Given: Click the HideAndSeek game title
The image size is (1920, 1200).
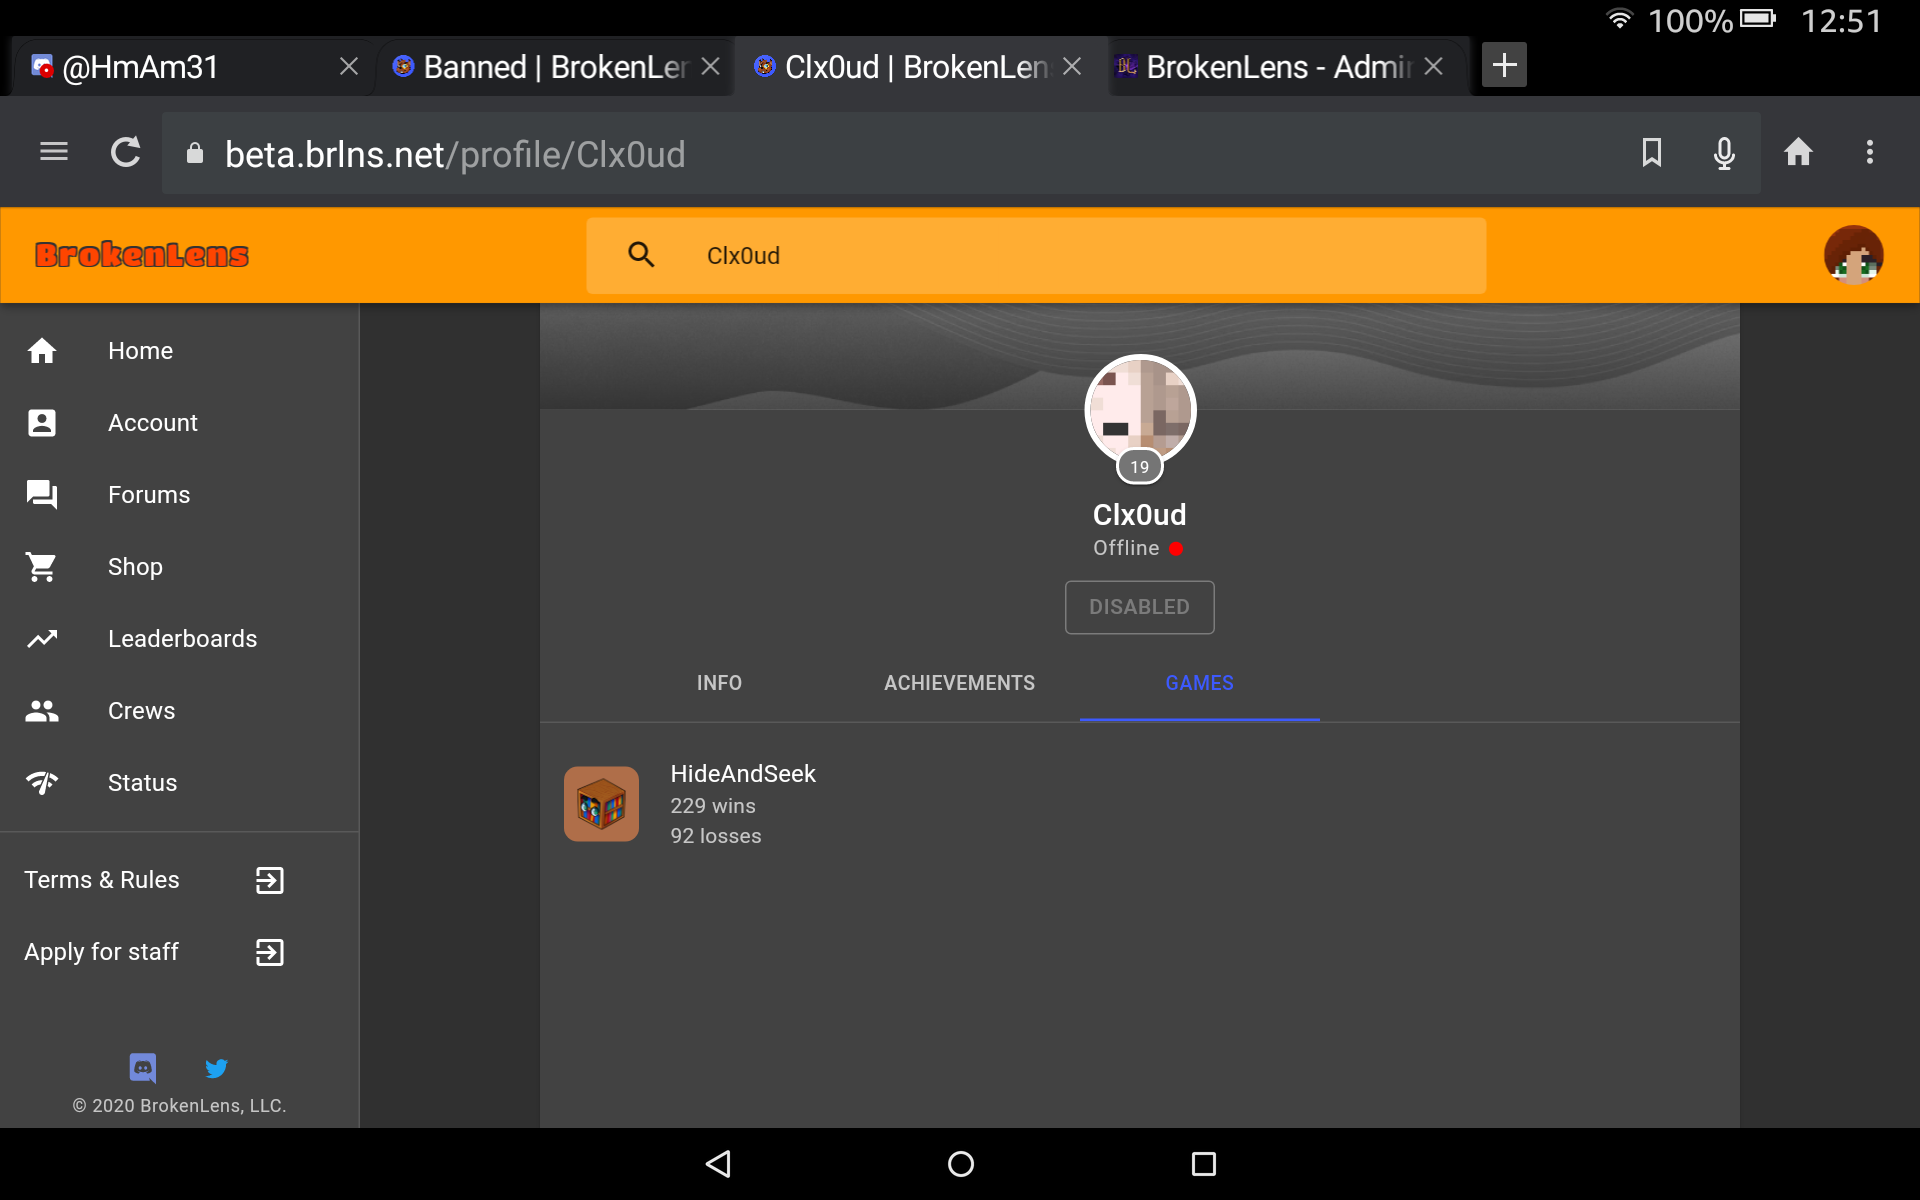Looking at the screenshot, I should click(x=743, y=774).
